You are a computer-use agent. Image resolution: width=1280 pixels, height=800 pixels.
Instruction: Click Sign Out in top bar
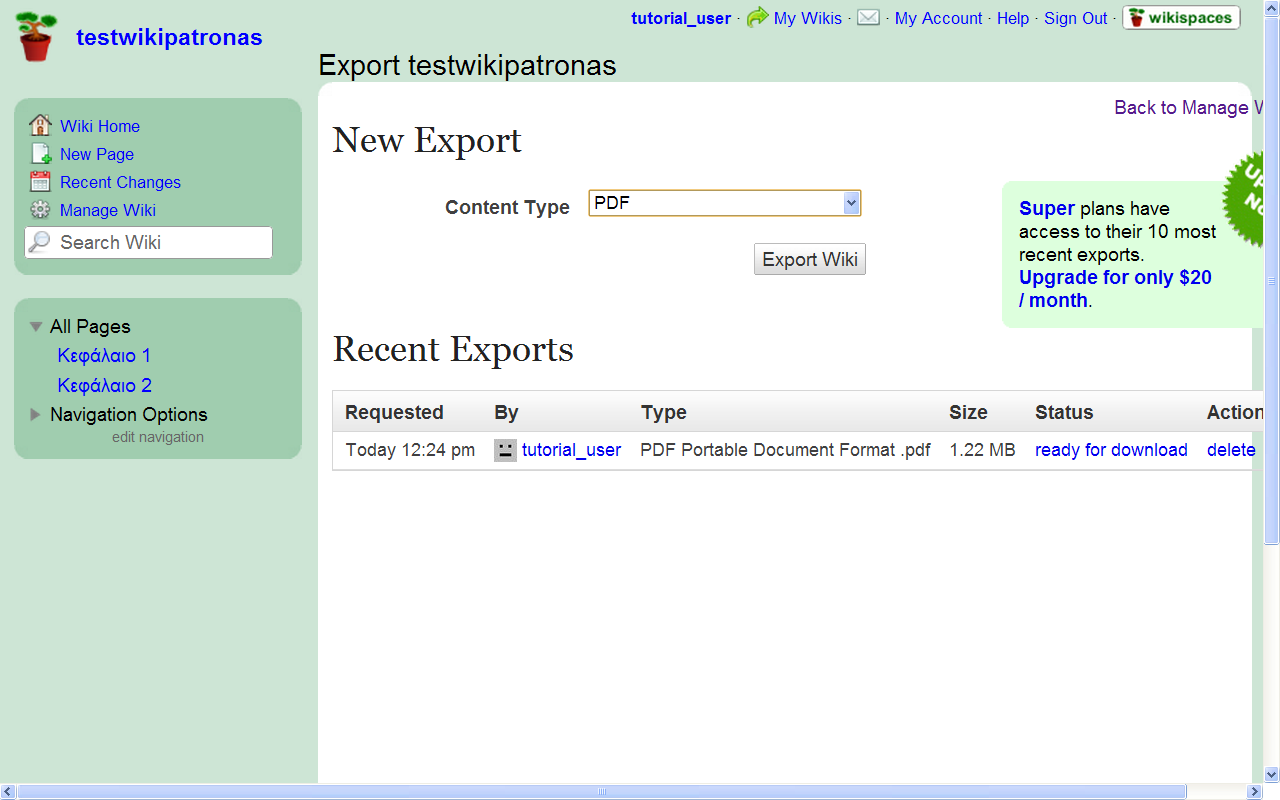[1076, 18]
